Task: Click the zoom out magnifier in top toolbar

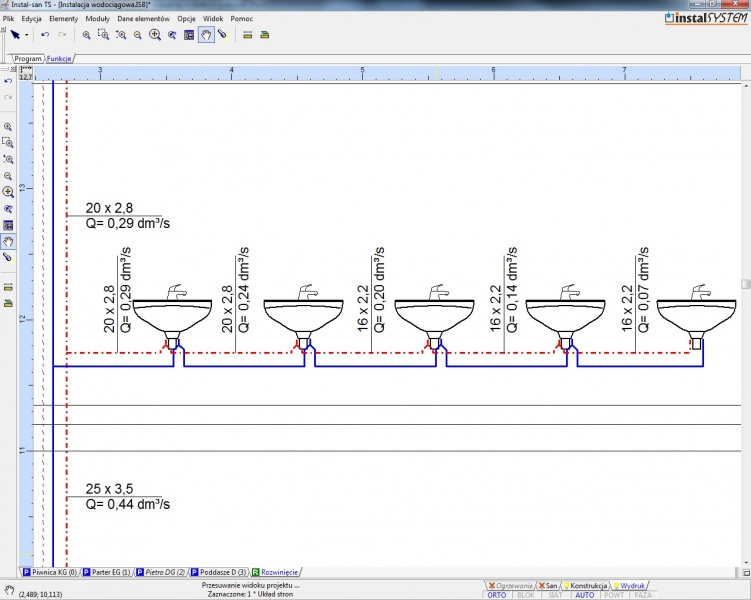Action: click(x=137, y=35)
